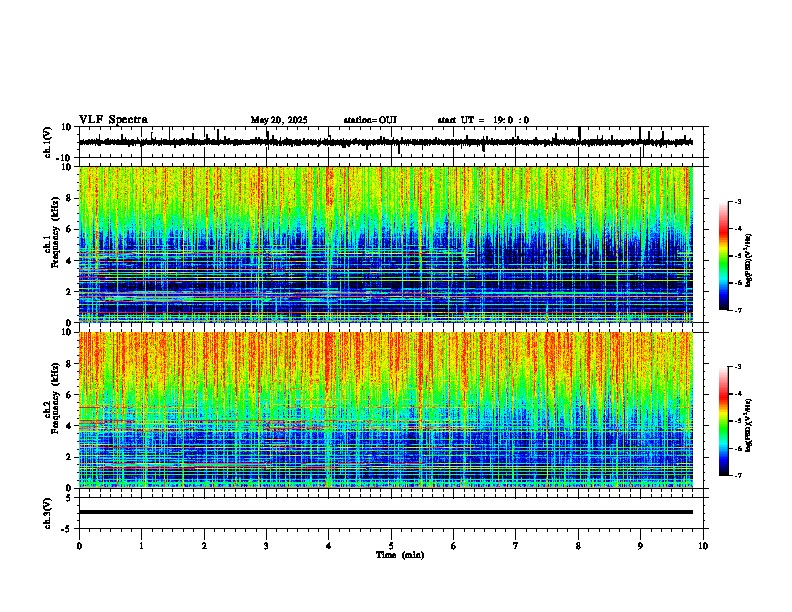The image size is (792, 612).
Task: Click the 3 tick label on Time axis
Action: click(x=266, y=546)
